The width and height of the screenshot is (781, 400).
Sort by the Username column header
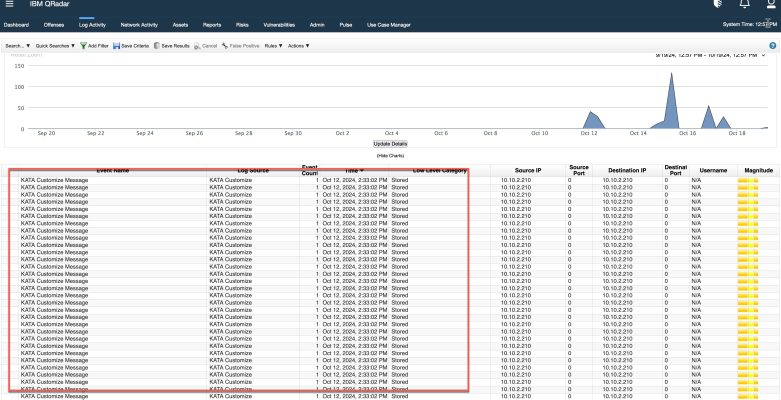coord(713,170)
